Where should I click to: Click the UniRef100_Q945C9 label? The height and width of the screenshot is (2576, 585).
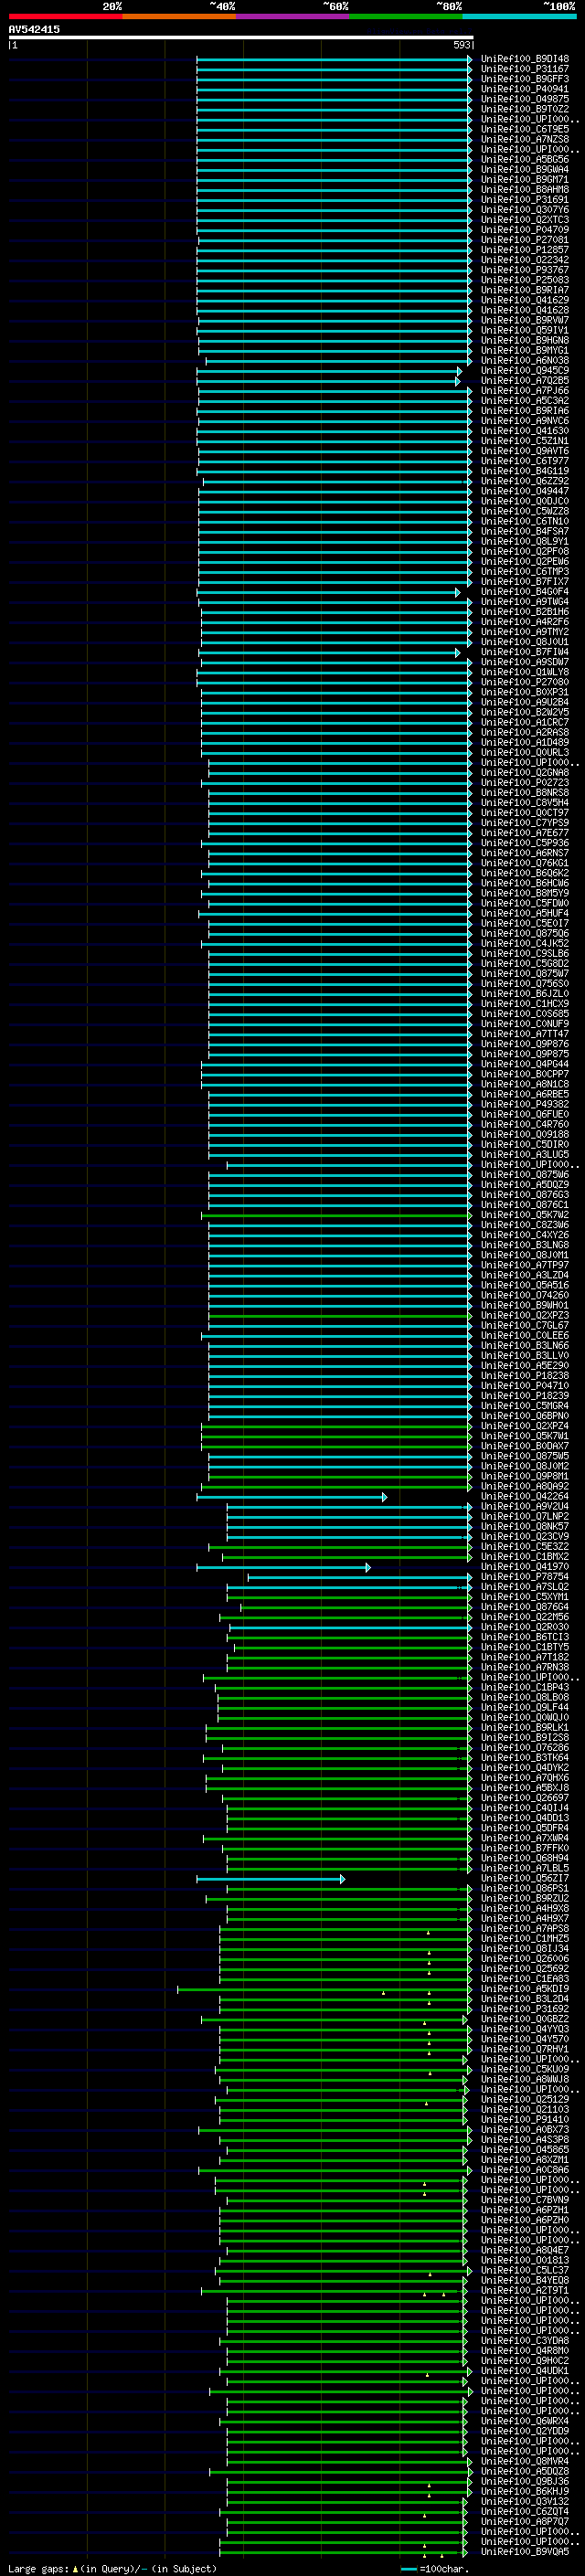tap(525, 371)
